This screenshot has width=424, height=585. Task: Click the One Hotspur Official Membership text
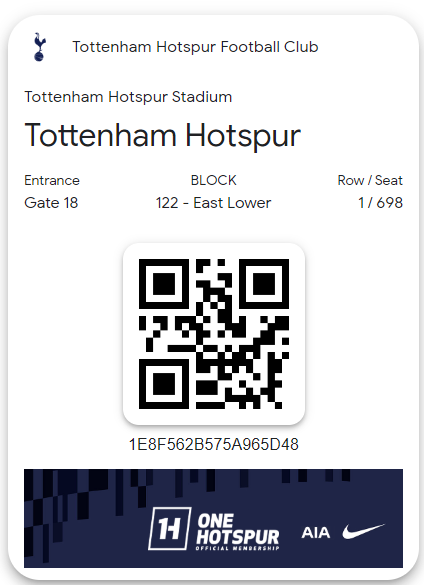[238, 532]
